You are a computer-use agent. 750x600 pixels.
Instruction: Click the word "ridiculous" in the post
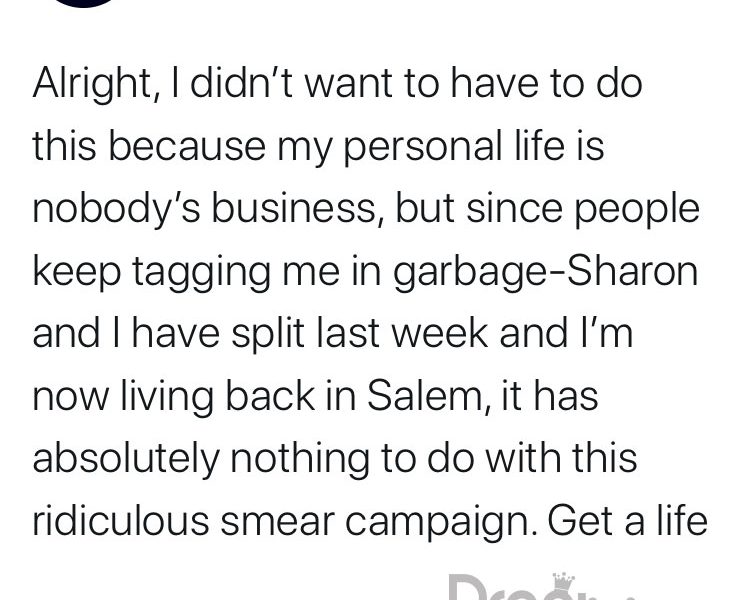pos(121,520)
